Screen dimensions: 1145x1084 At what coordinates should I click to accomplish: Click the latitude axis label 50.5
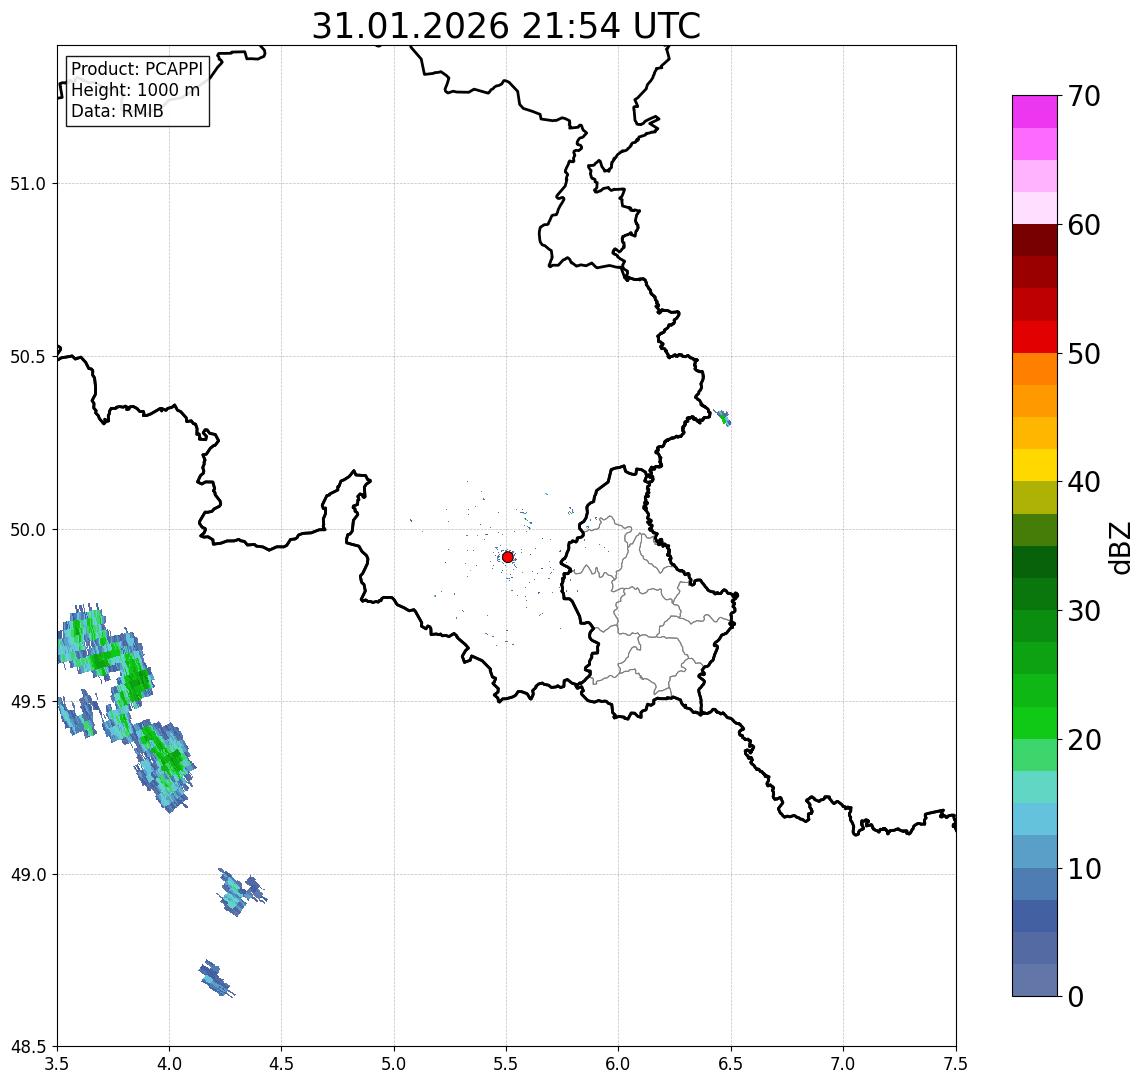(x=28, y=357)
